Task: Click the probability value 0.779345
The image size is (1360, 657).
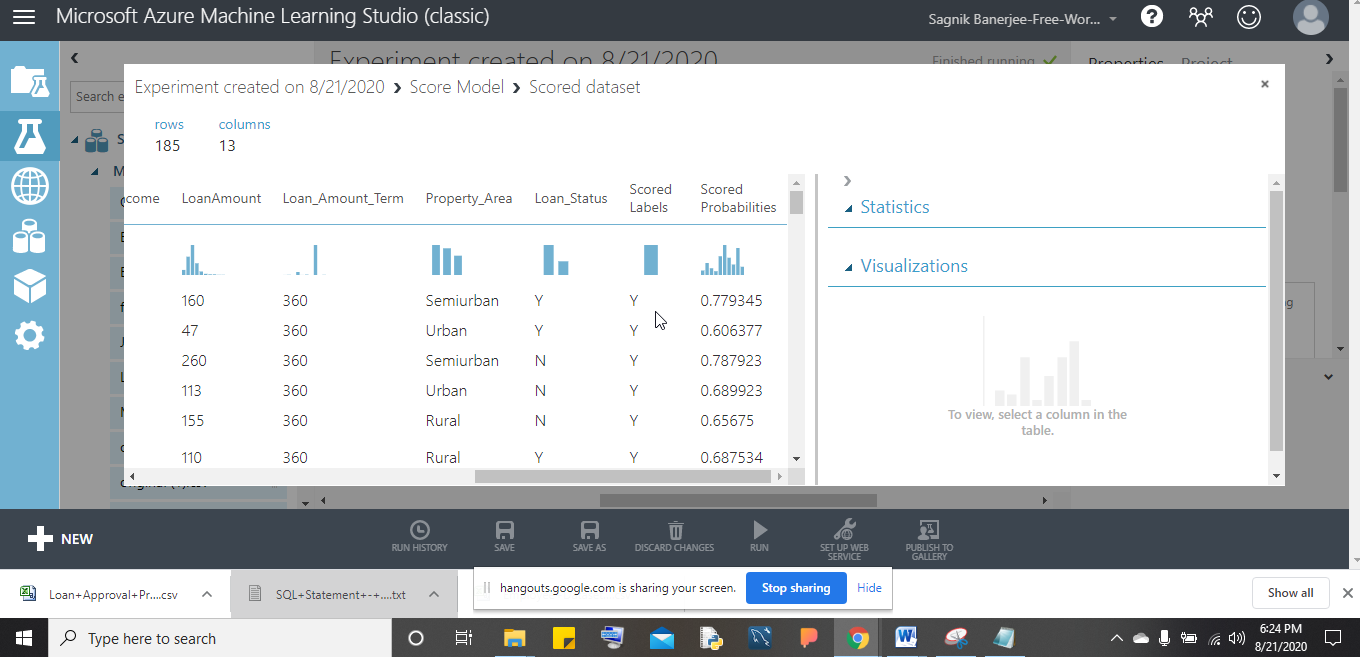Action: 731,300
